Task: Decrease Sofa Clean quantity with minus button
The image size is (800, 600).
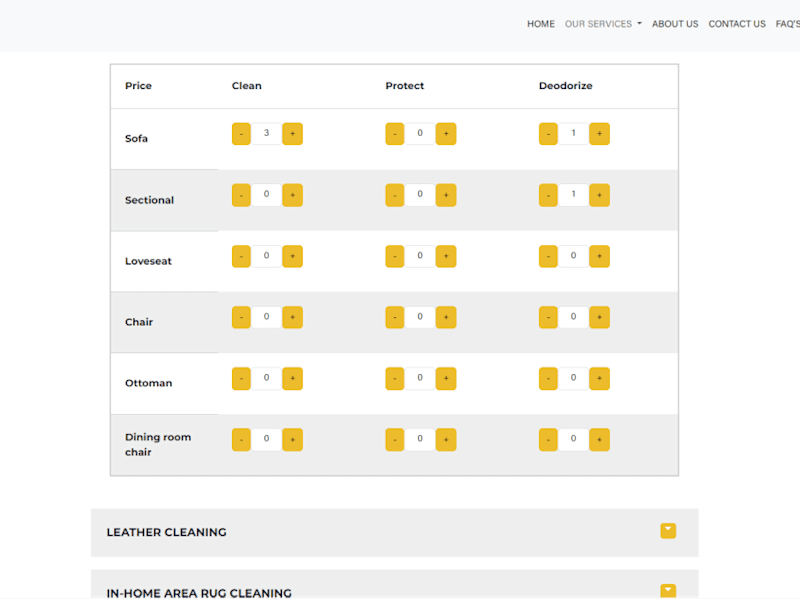Action: click(241, 134)
